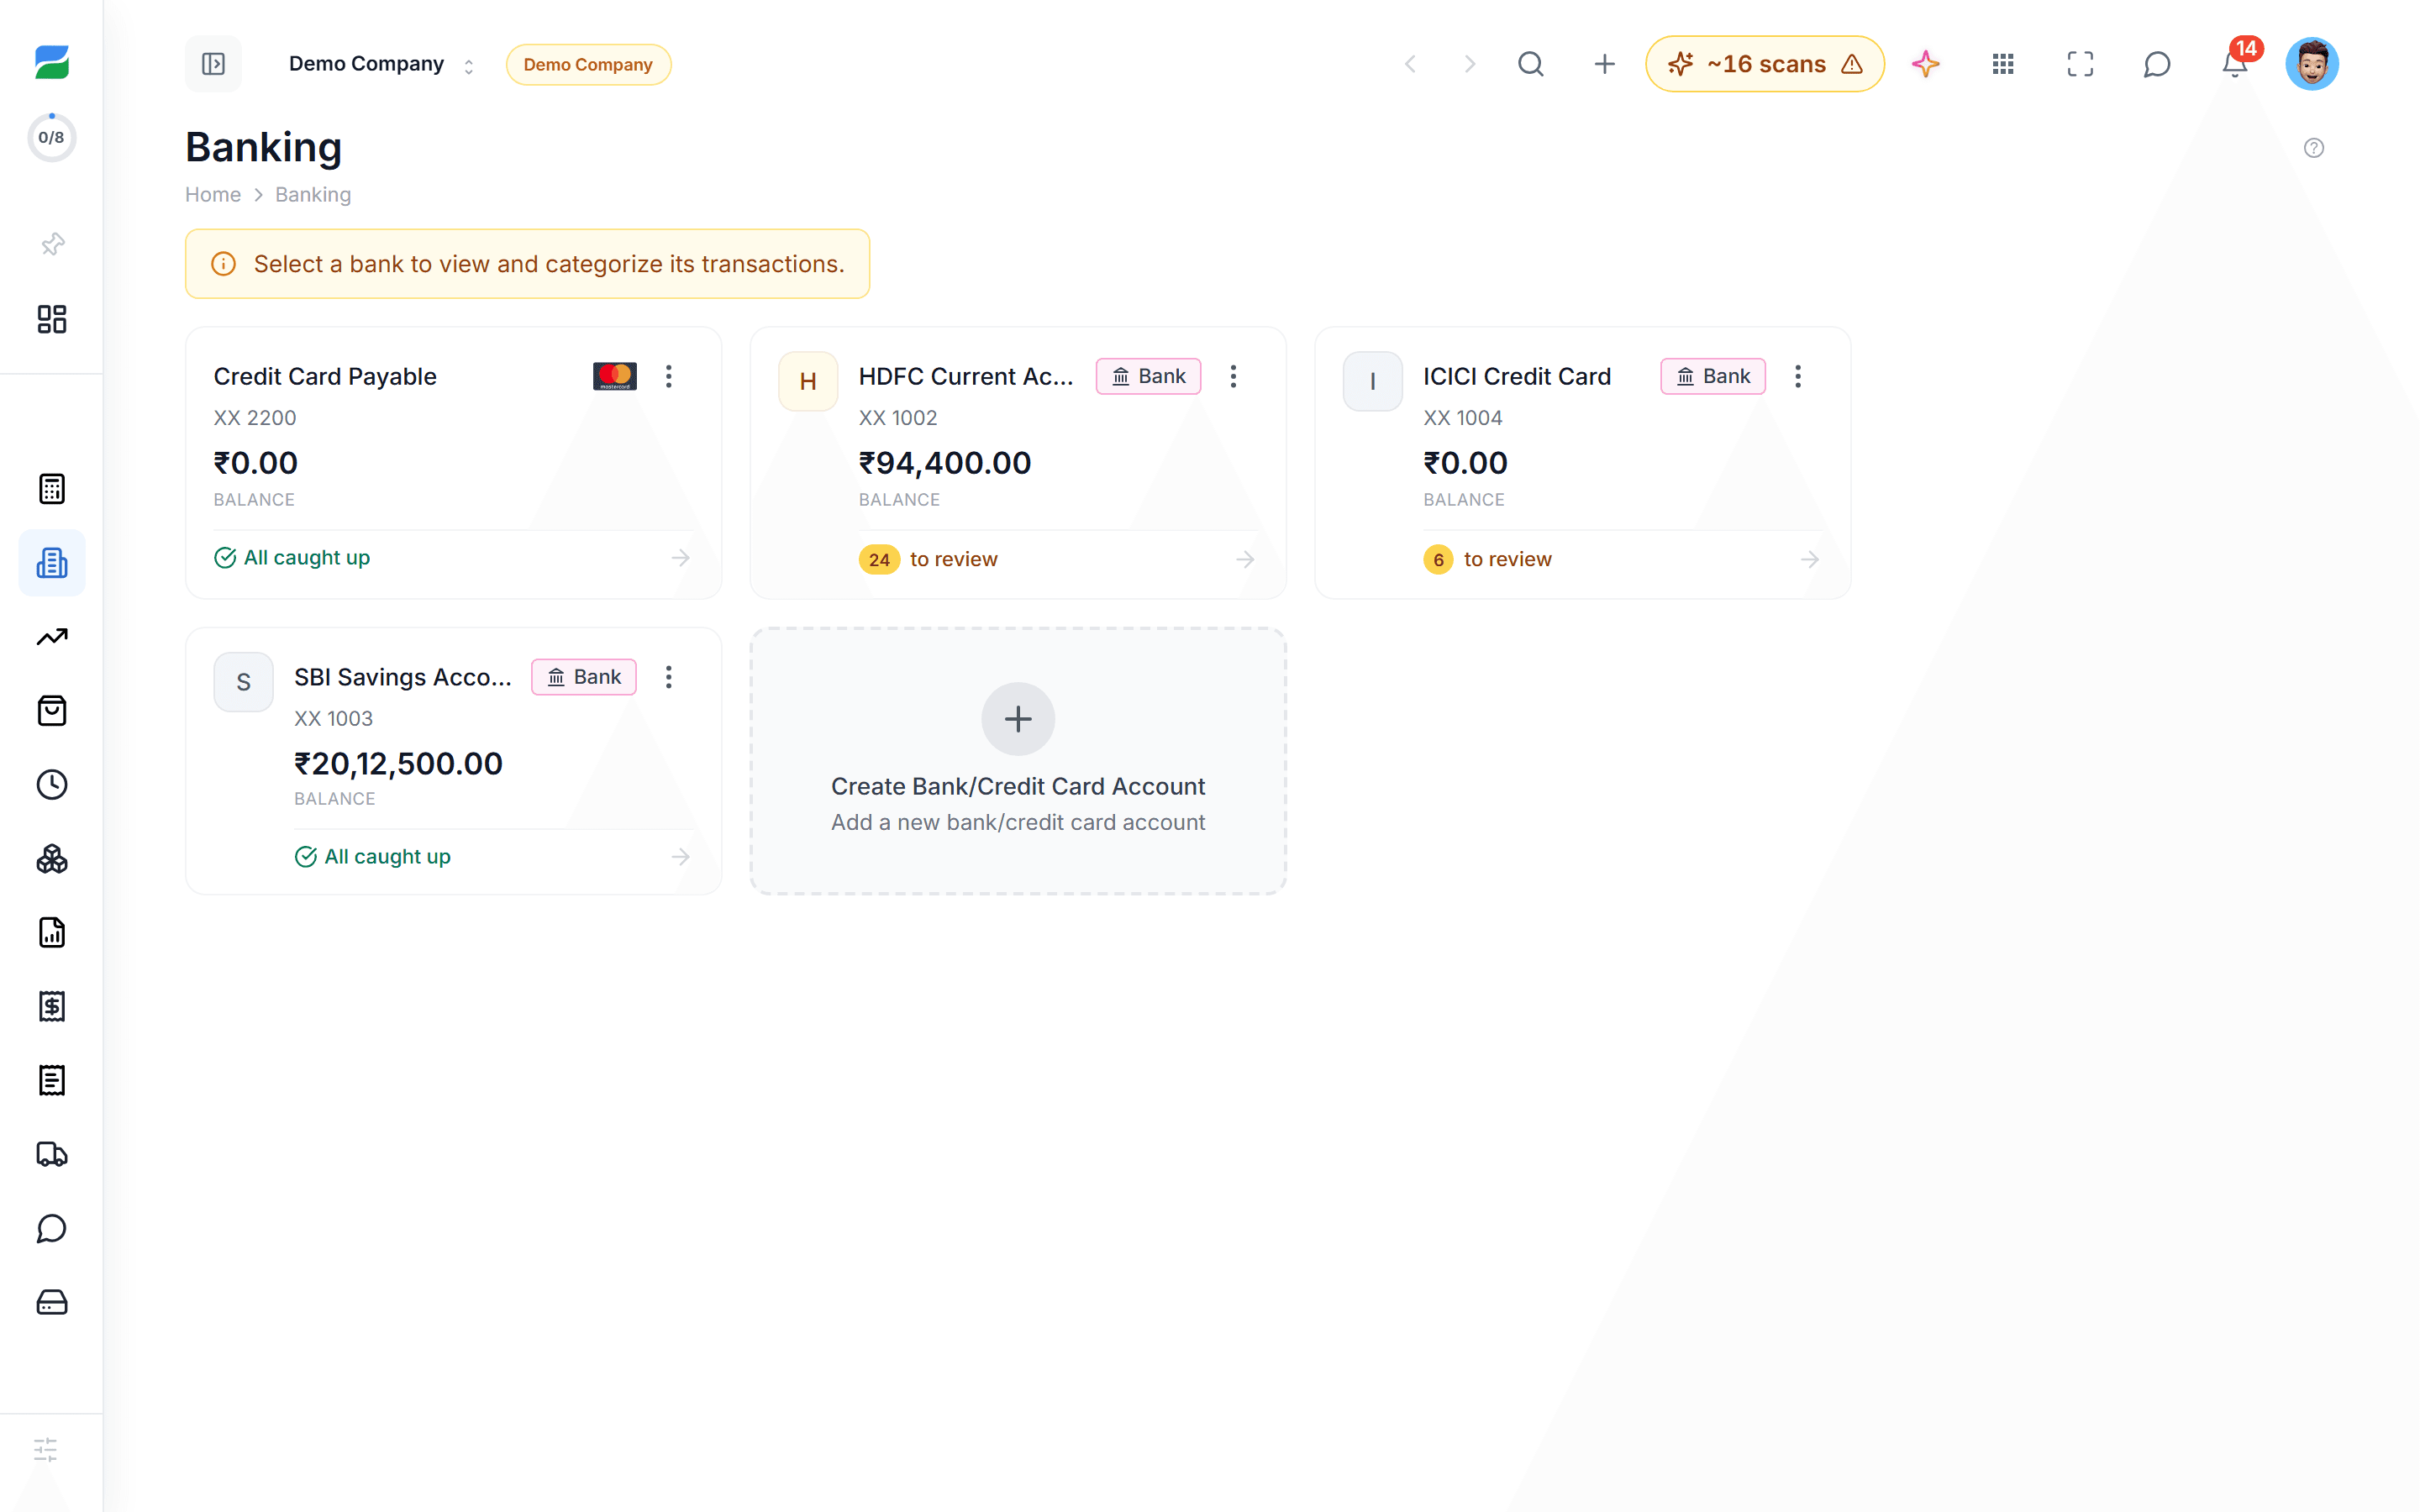
Task: Open search with the magnifier icon
Action: point(1530,64)
